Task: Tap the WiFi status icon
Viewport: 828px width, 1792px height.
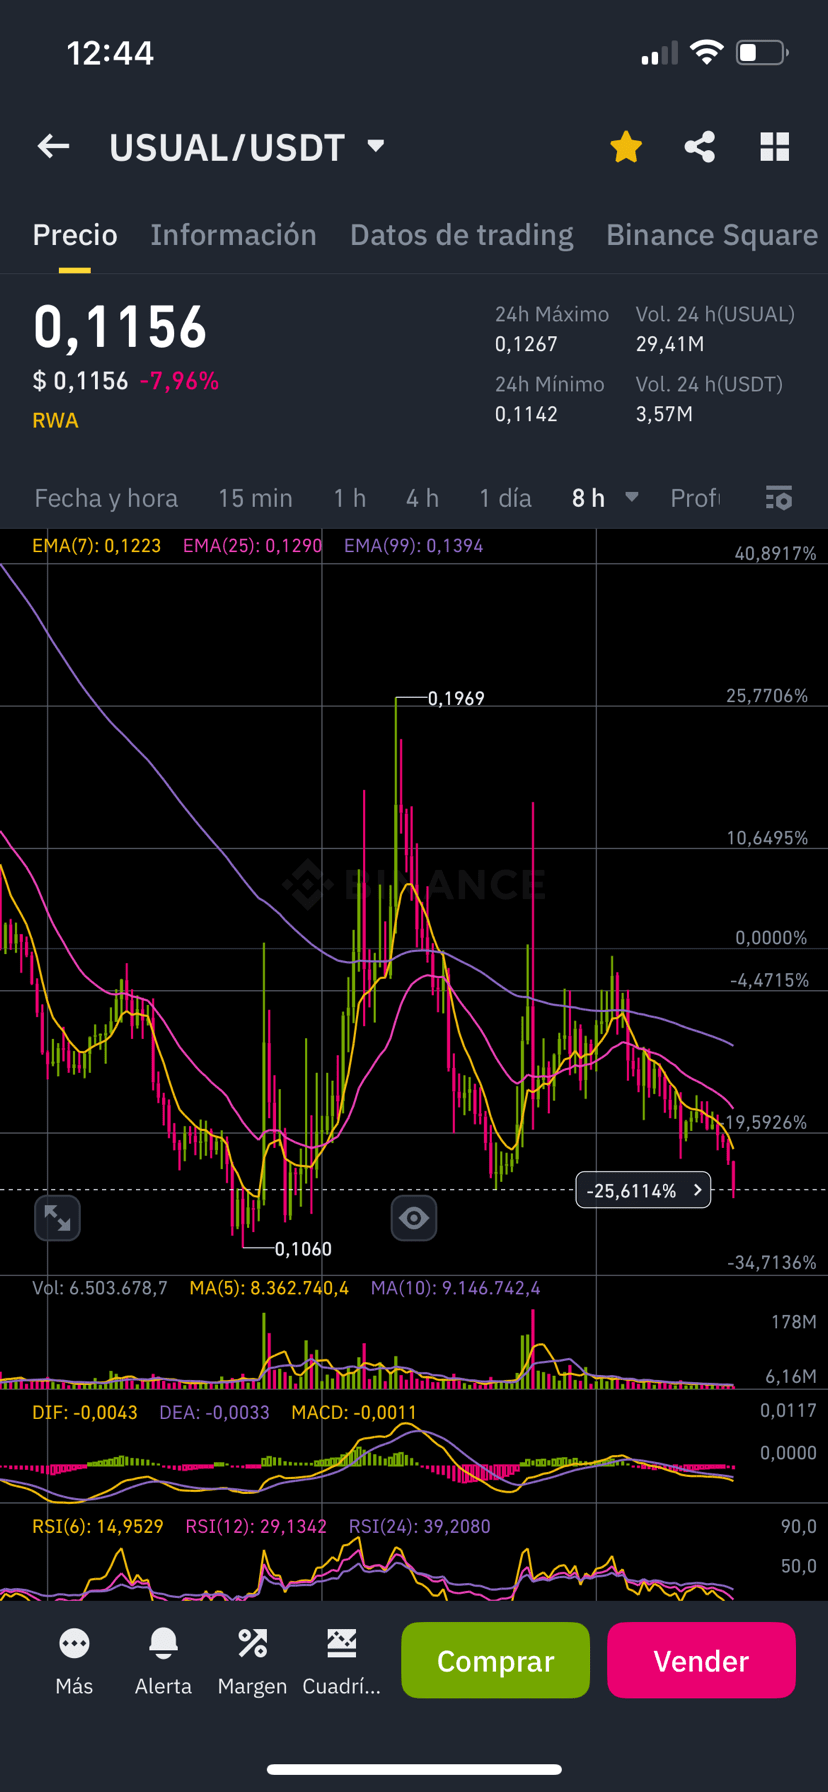Action: (x=707, y=52)
